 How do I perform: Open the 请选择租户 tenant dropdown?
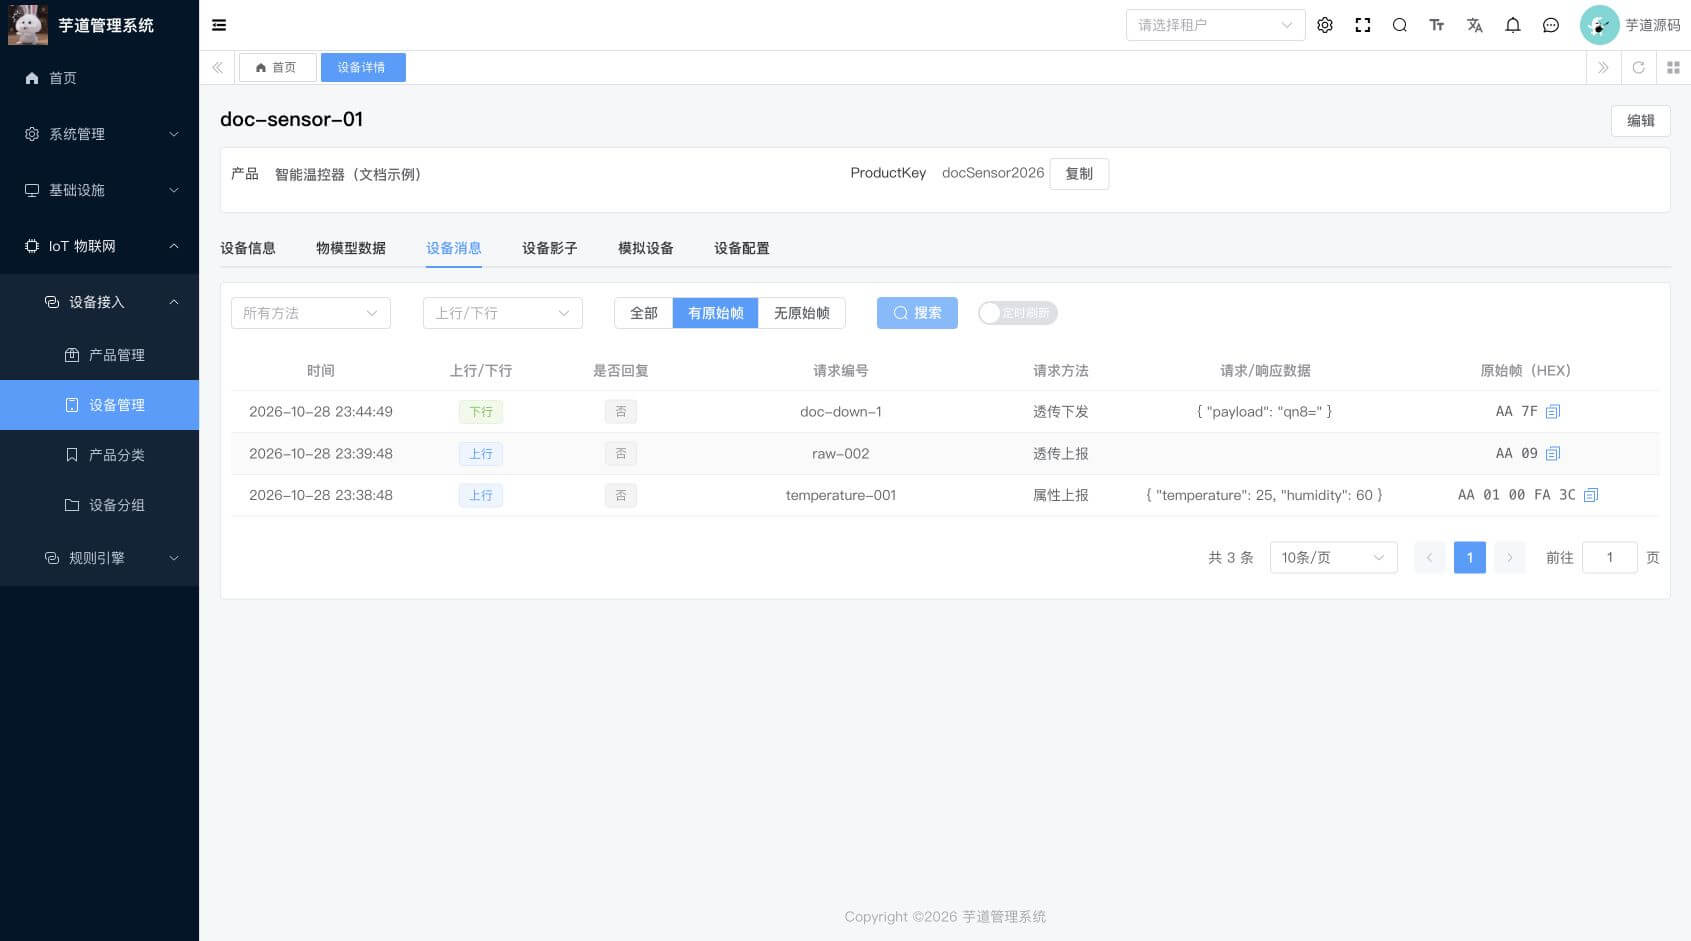(x=1215, y=25)
